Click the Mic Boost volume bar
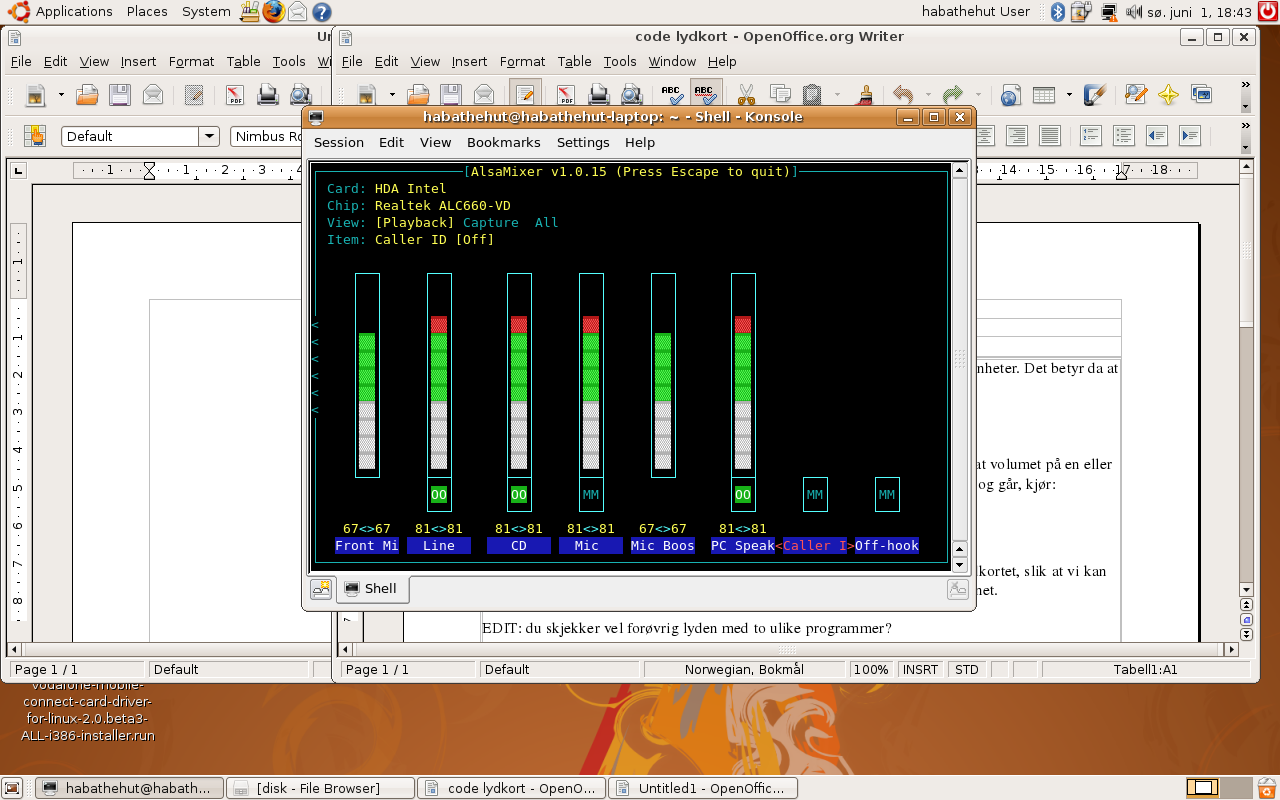Image resolution: width=1280 pixels, height=800 pixels. [x=663, y=375]
